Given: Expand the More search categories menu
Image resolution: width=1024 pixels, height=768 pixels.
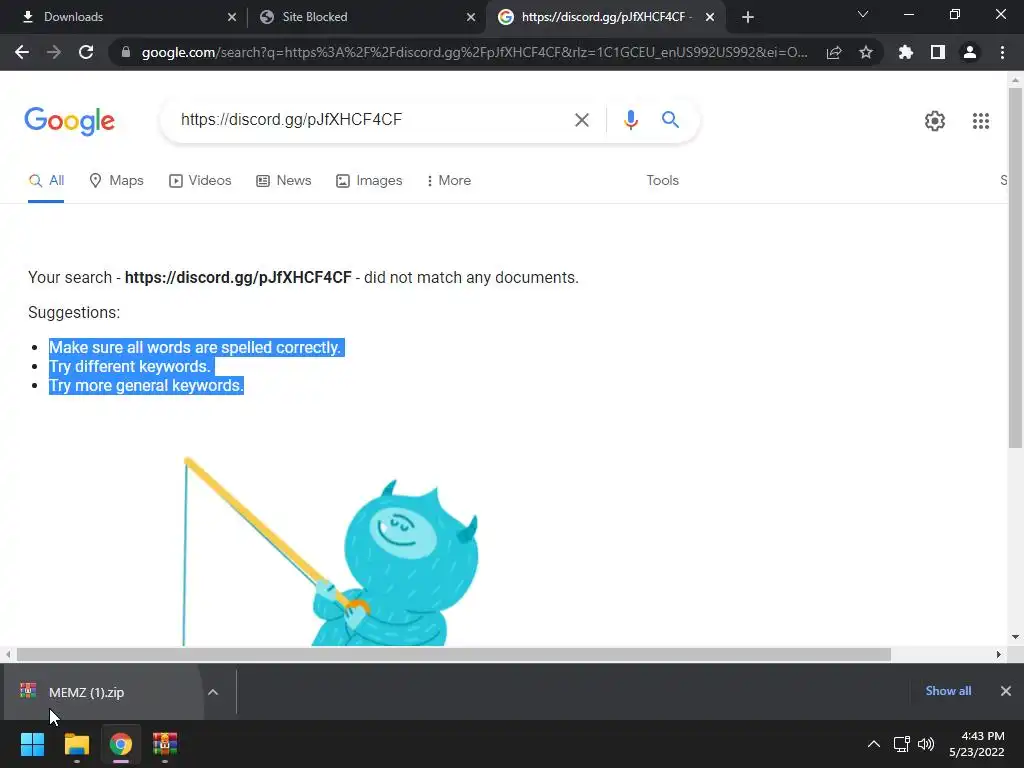Looking at the screenshot, I should point(449,181).
